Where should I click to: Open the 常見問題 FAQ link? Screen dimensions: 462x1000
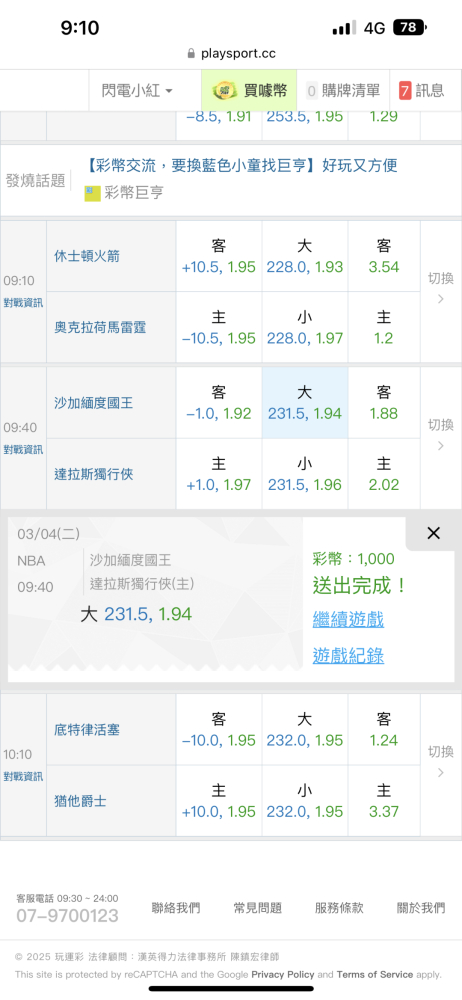tap(257, 908)
